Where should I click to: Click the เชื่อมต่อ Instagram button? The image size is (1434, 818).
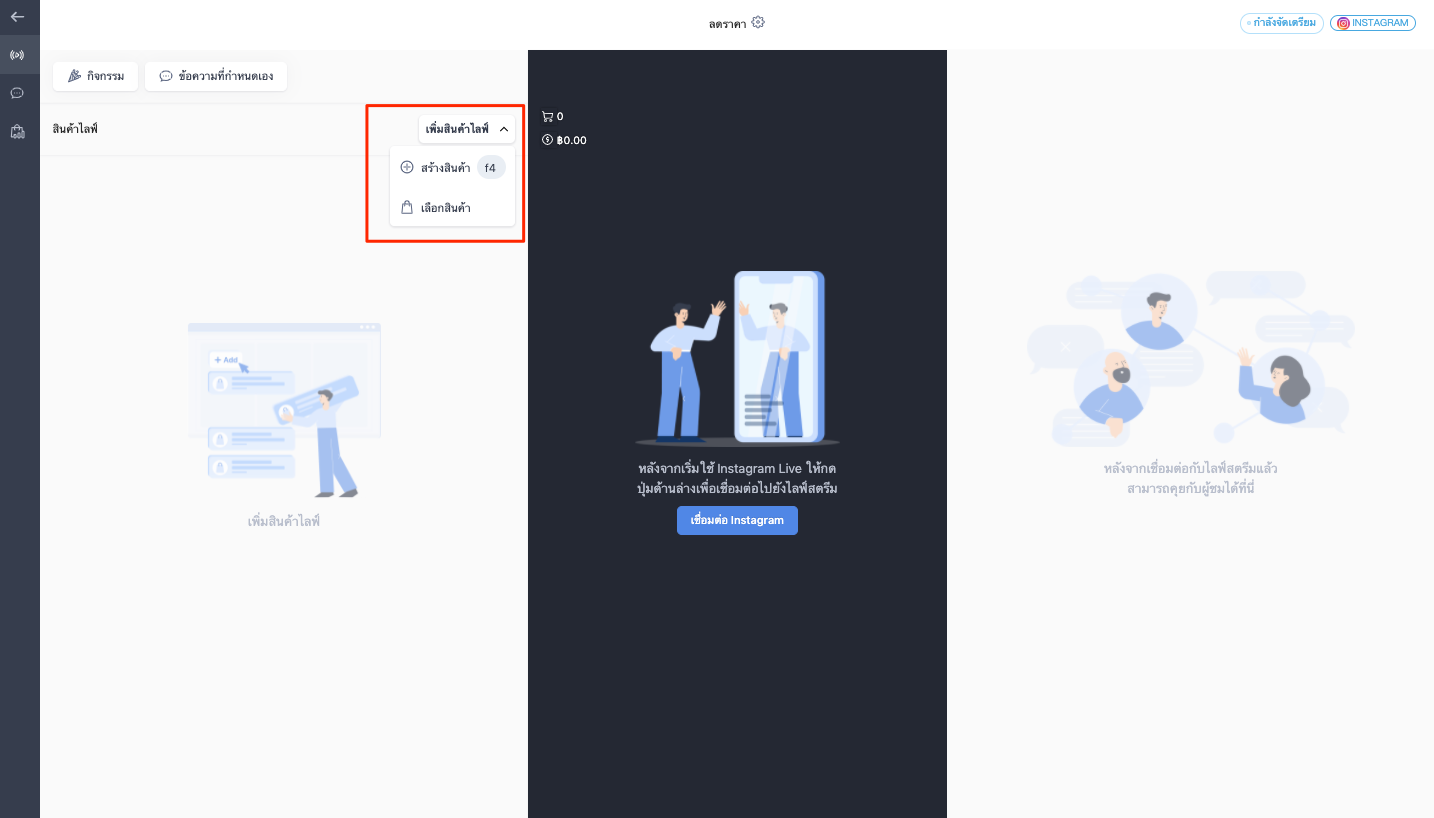(x=737, y=520)
